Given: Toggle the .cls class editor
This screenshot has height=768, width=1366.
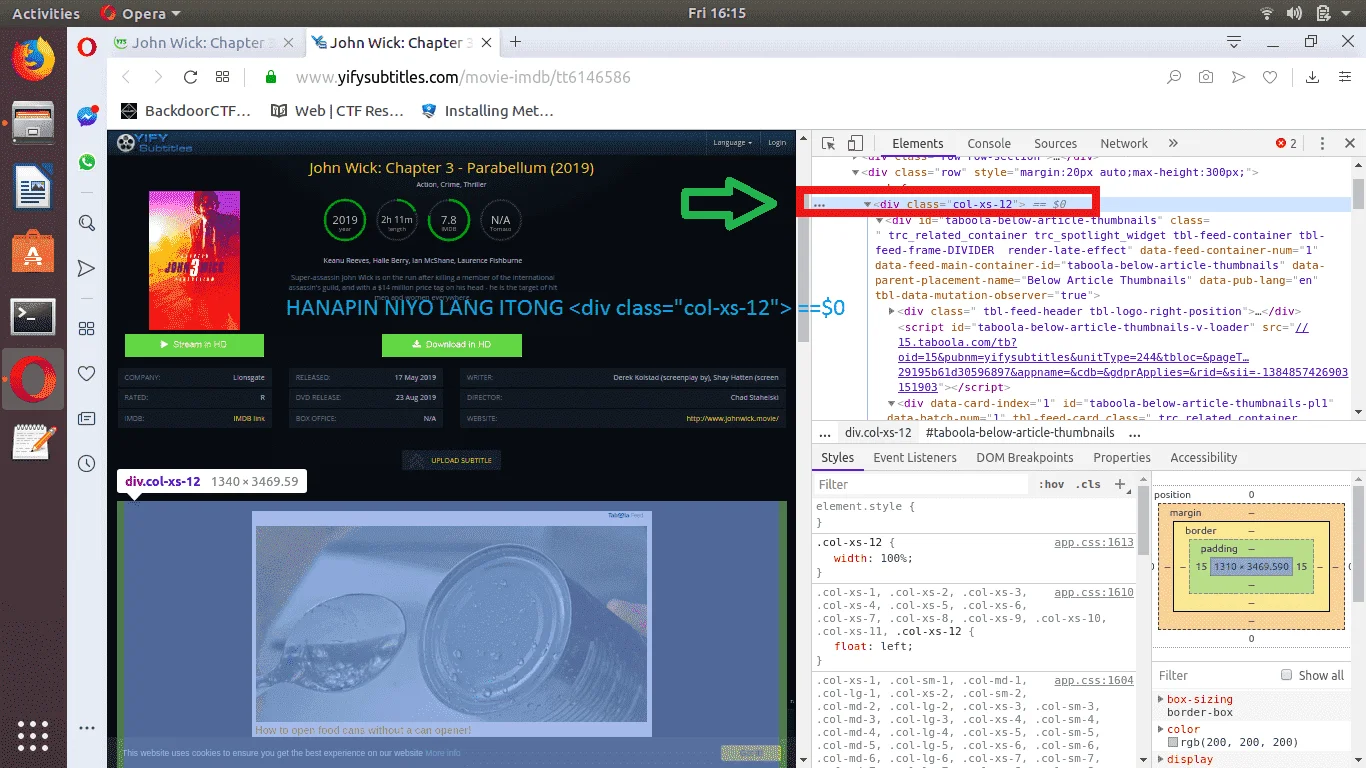Looking at the screenshot, I should pos(1088,484).
